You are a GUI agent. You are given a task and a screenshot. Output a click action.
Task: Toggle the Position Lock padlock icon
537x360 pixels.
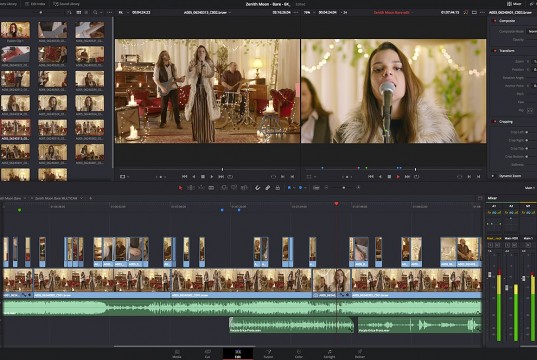pyautogui.click(x=278, y=188)
